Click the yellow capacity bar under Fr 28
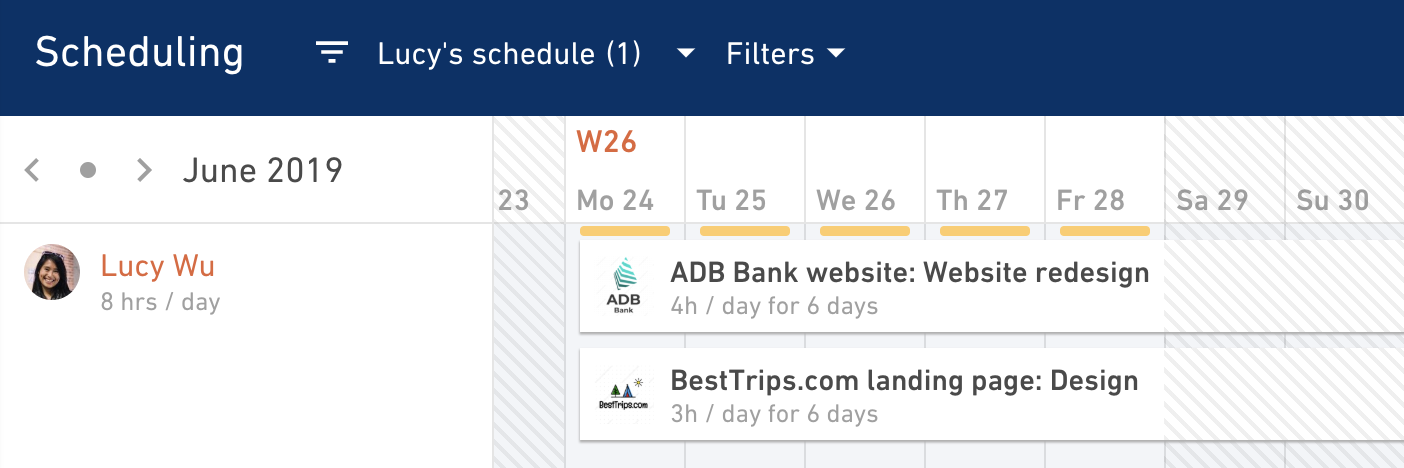Viewport: 1404px width, 468px height. [x=1105, y=231]
